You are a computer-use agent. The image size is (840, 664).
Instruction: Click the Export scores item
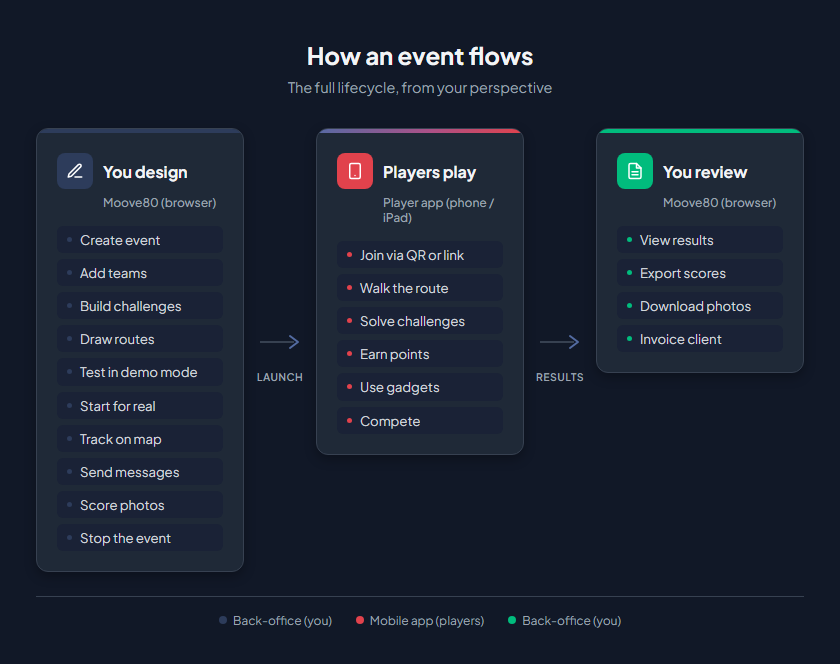pos(699,273)
